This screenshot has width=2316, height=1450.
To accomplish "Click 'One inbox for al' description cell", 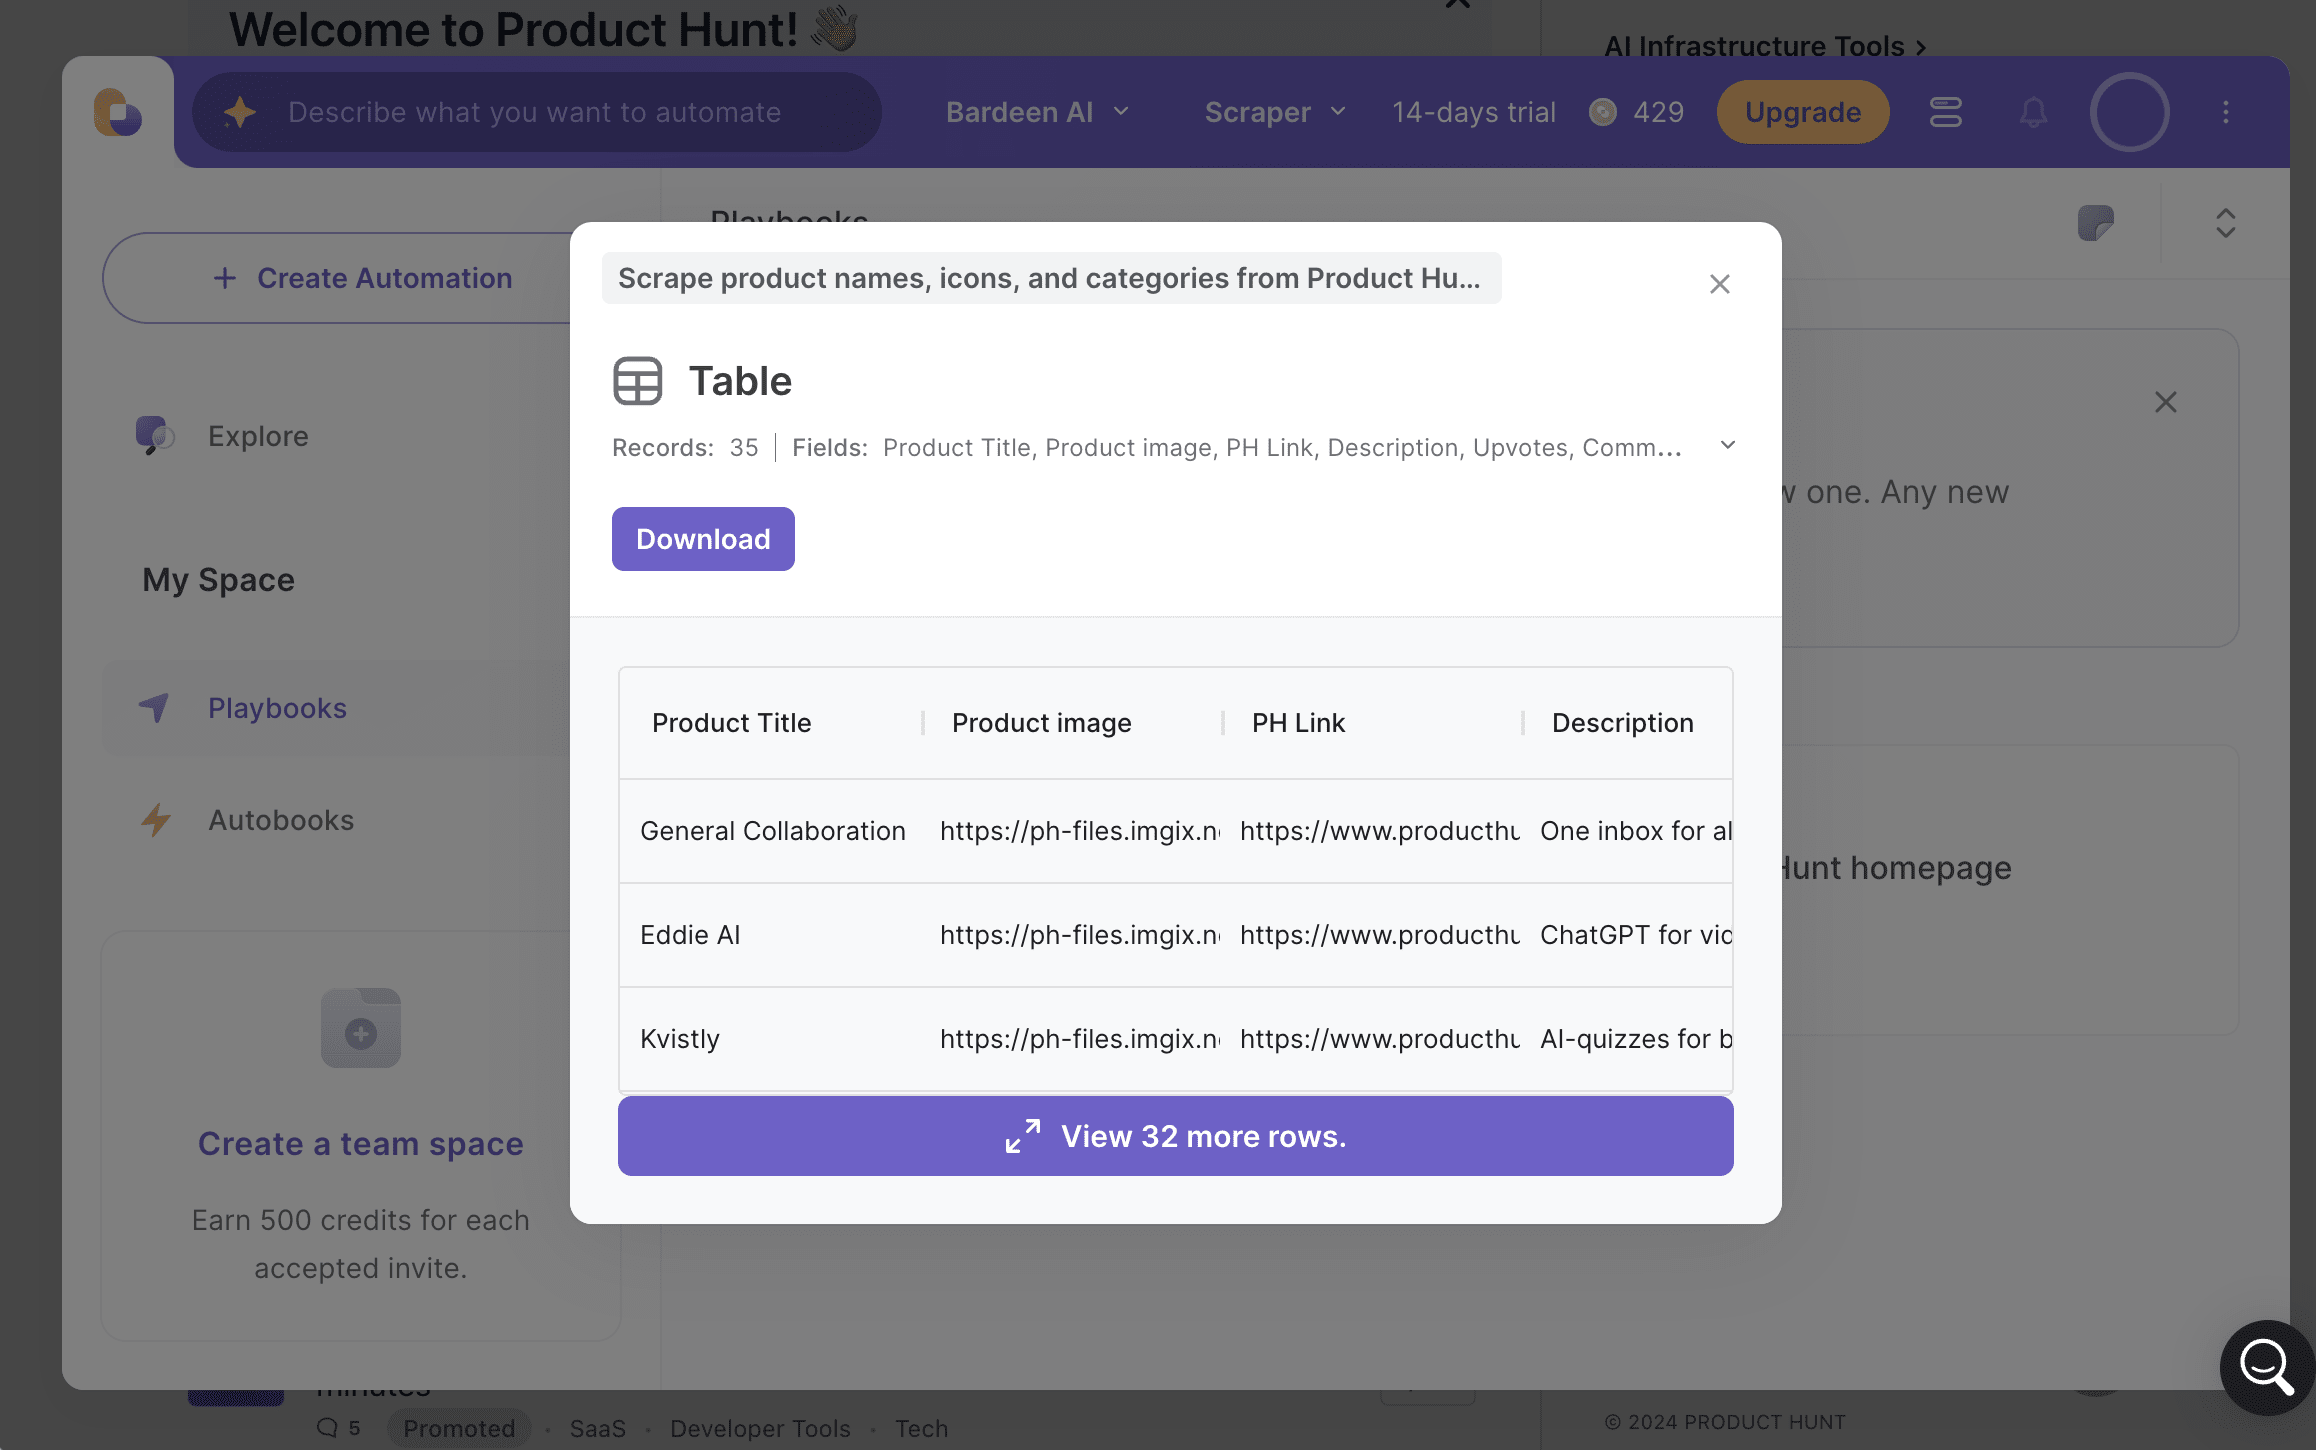I will pyautogui.click(x=1636, y=831).
